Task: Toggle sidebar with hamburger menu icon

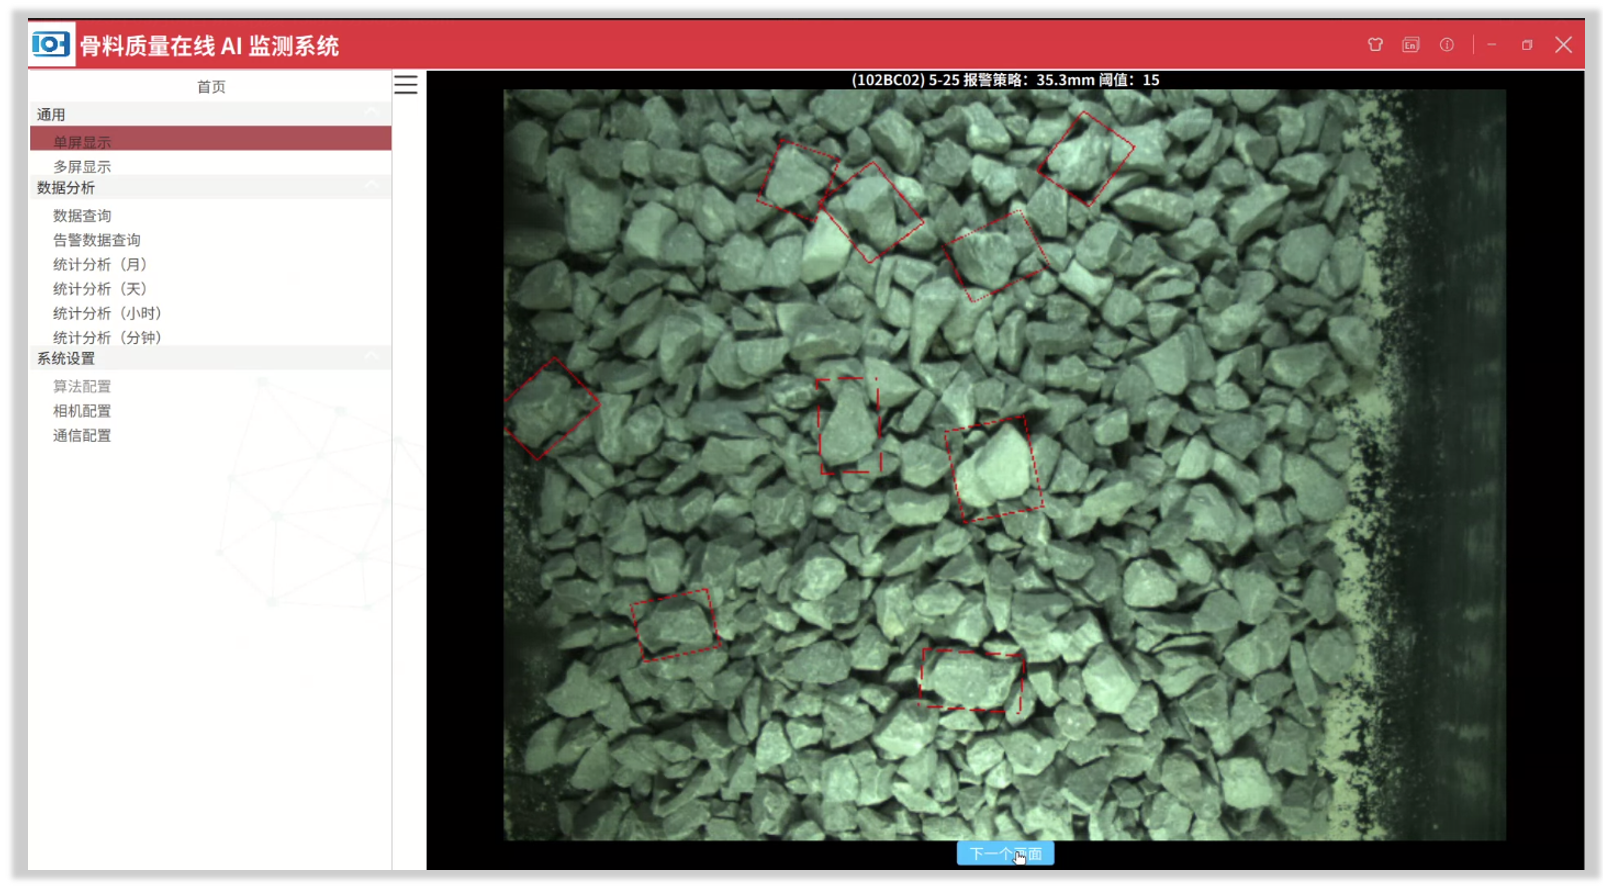Action: (406, 85)
